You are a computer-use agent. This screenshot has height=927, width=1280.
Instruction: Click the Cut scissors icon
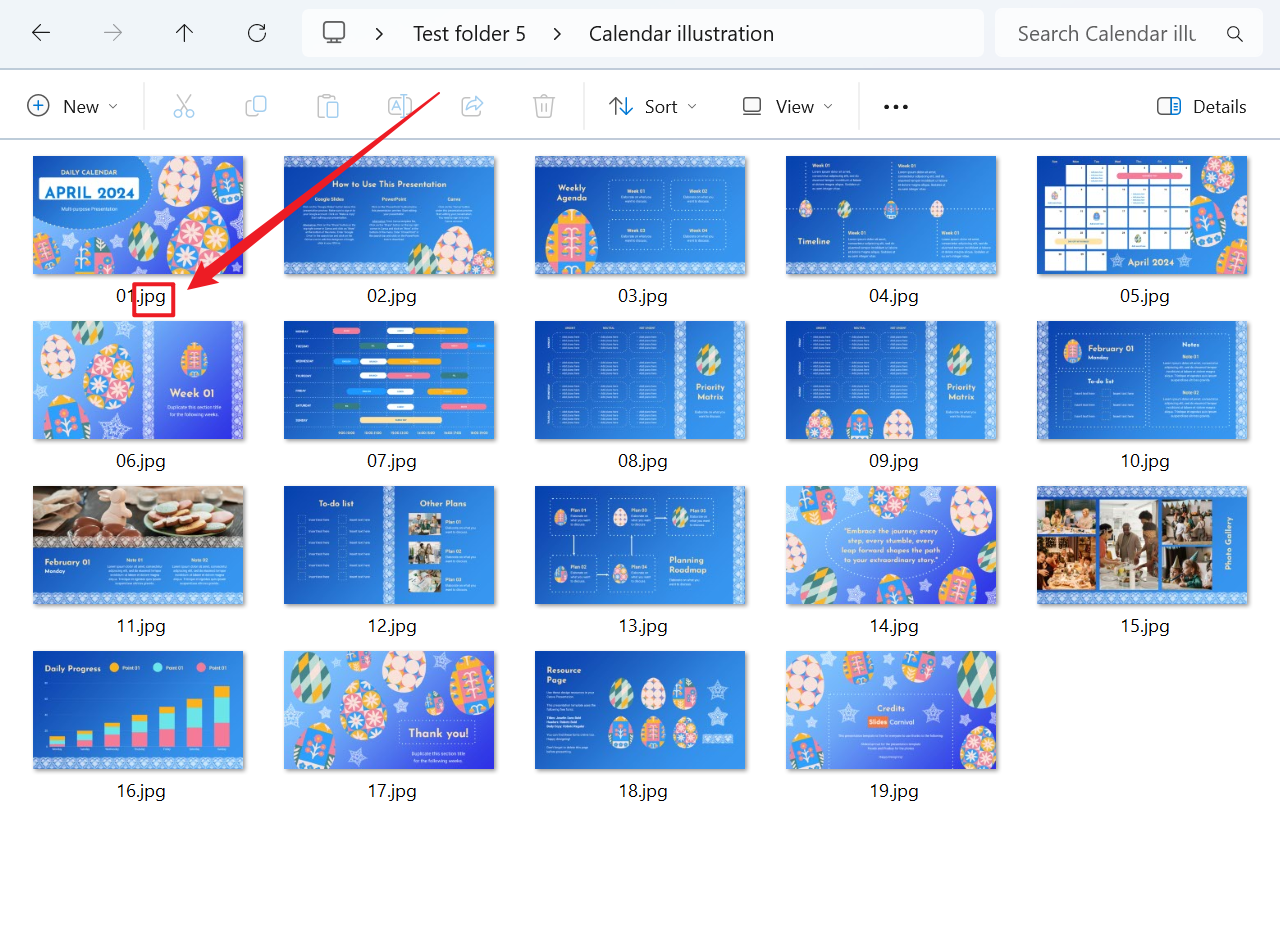point(184,106)
